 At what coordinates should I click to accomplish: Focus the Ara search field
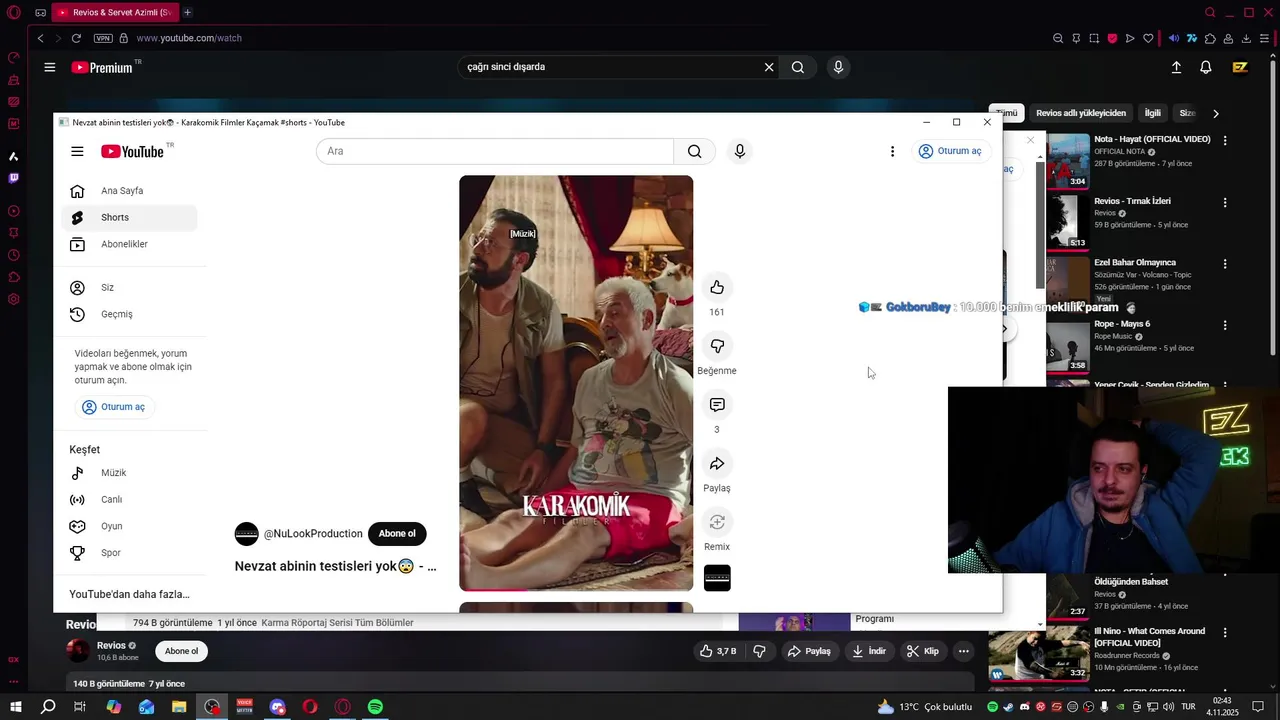[495, 151]
